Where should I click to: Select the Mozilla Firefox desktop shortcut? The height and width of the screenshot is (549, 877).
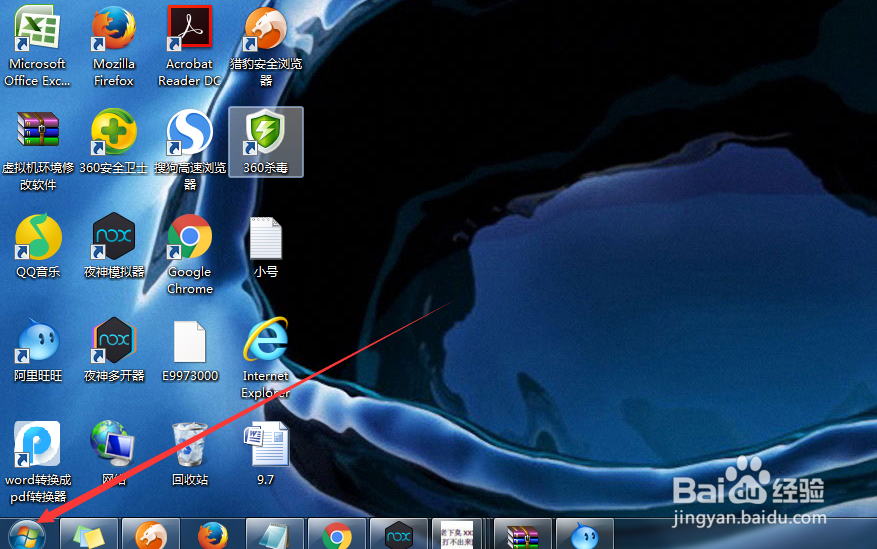point(114,46)
